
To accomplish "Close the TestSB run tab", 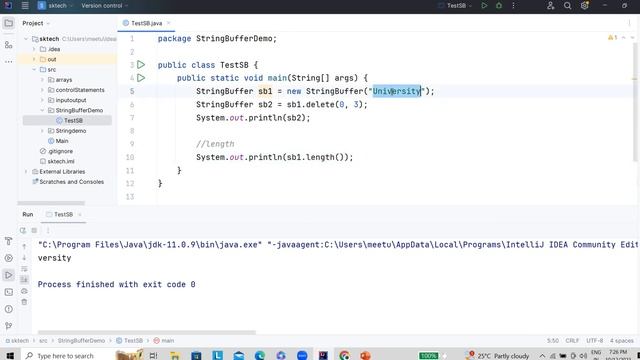I will [80, 214].
